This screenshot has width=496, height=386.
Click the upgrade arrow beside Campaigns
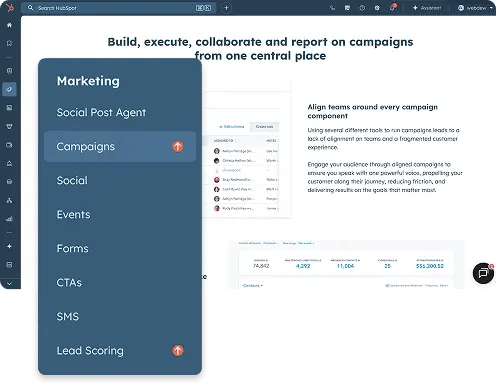tap(178, 146)
